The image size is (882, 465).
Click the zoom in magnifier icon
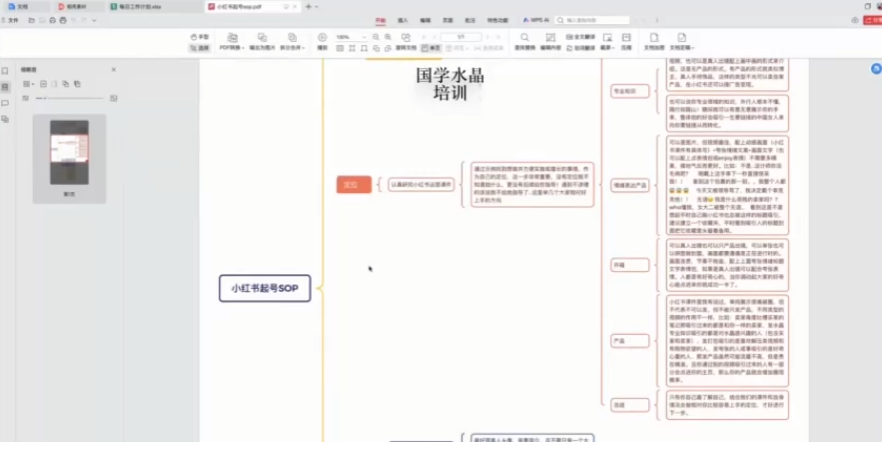(388, 37)
